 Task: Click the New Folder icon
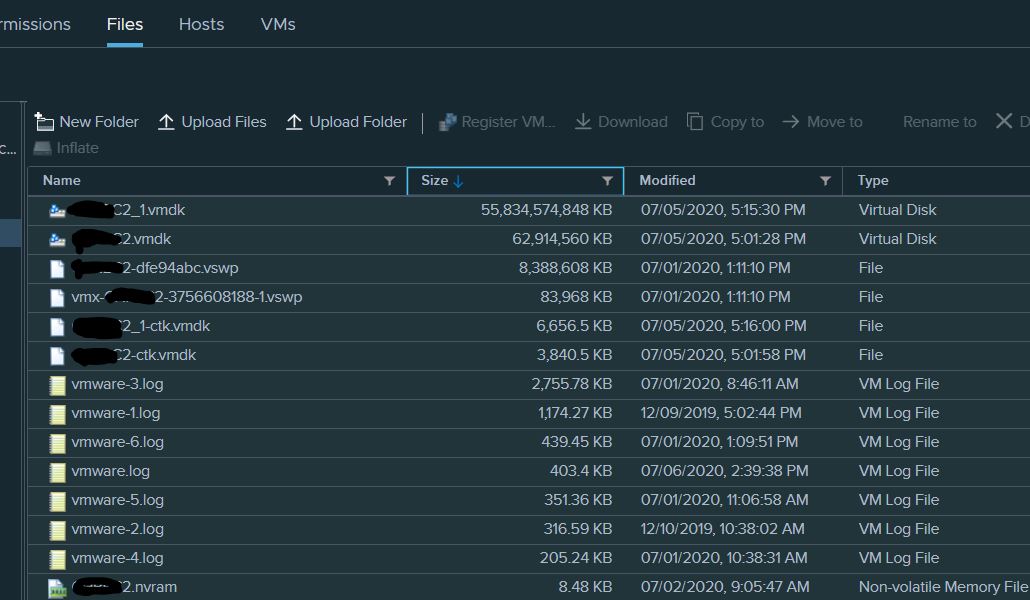tap(45, 121)
